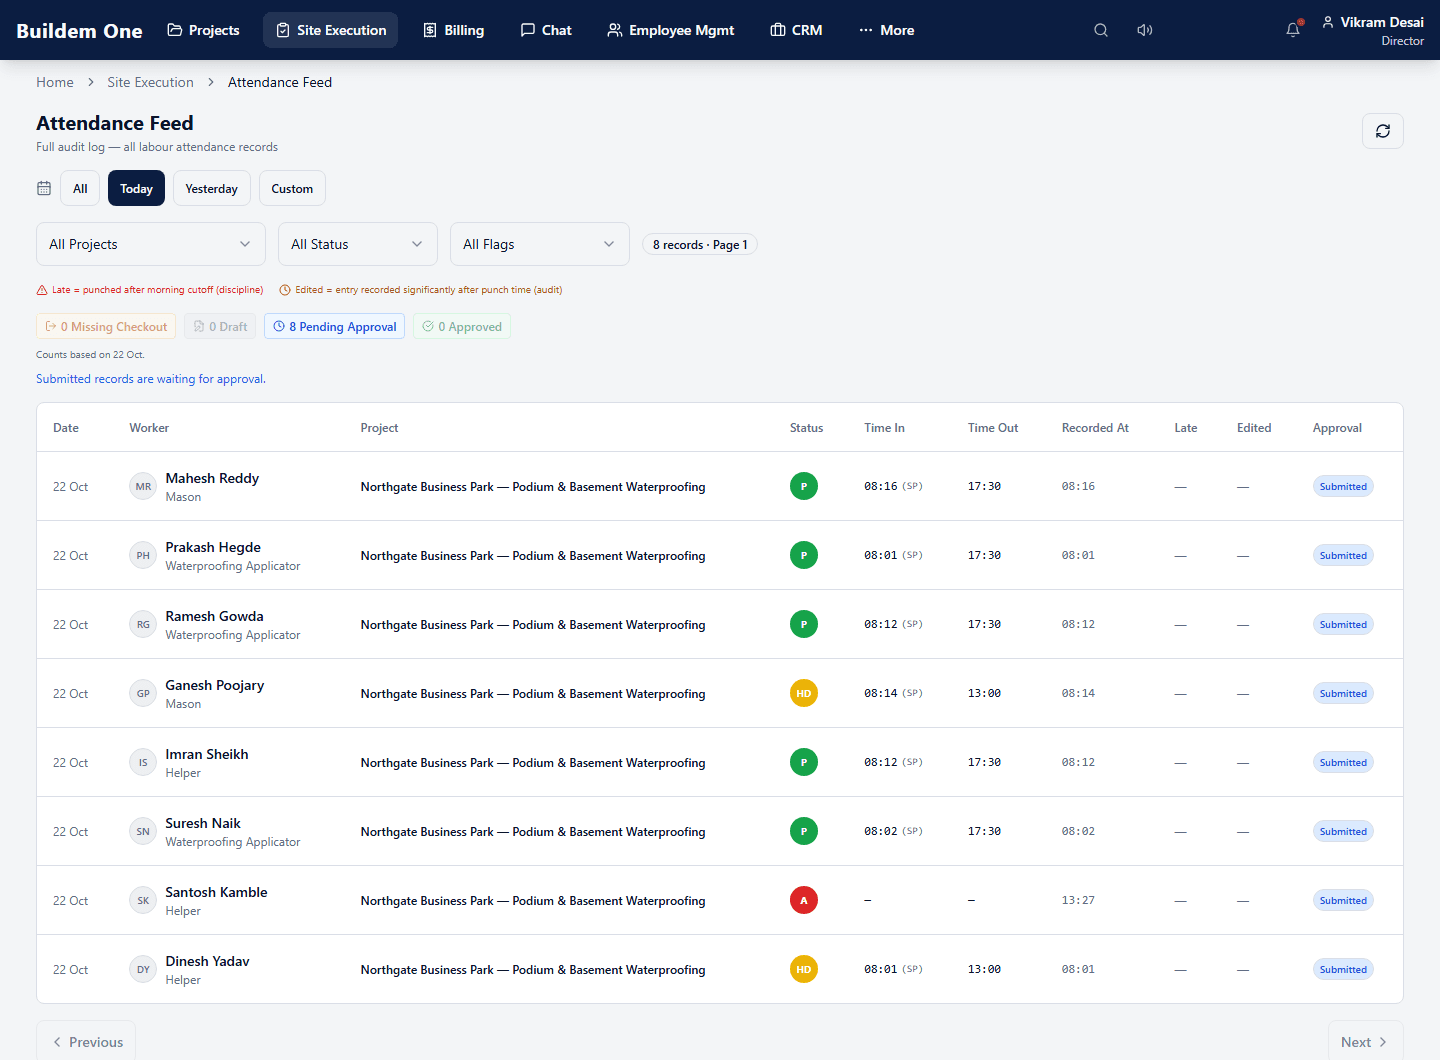
Task: Click the search magnifier icon
Action: coord(1101,30)
